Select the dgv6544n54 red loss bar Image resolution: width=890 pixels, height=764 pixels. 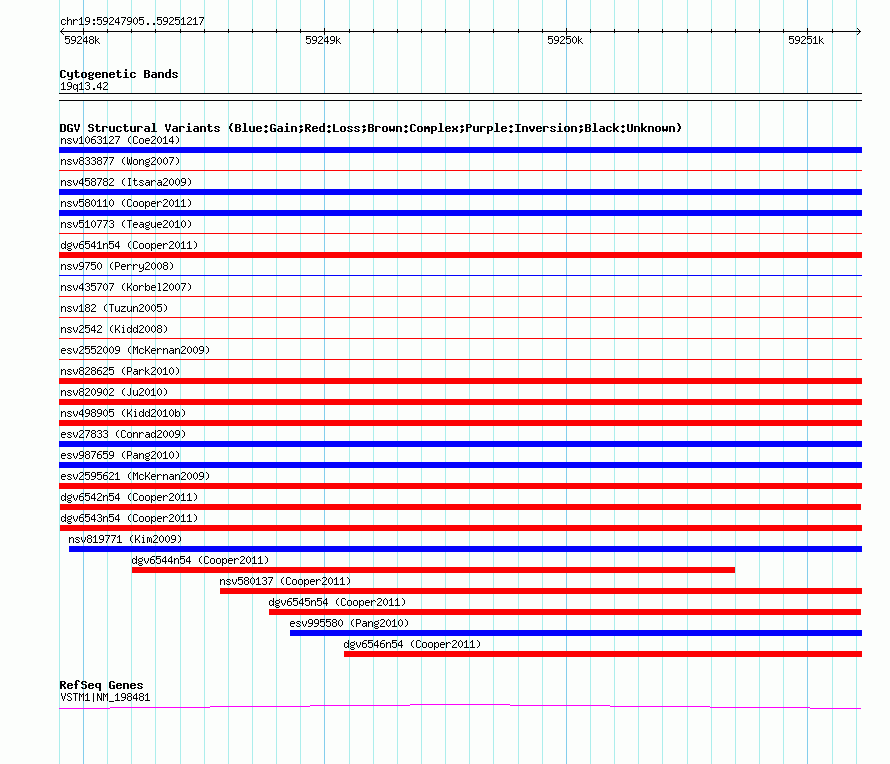pyautogui.click(x=433, y=570)
